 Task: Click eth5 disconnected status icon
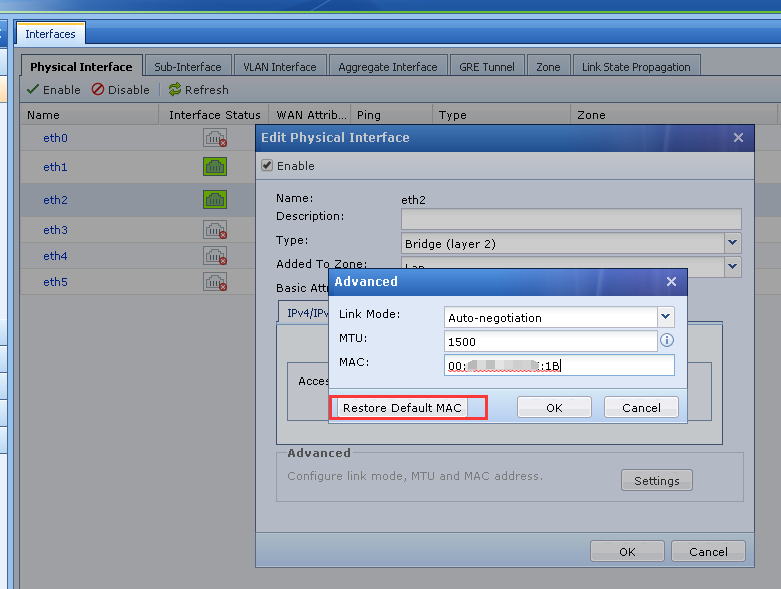215,281
